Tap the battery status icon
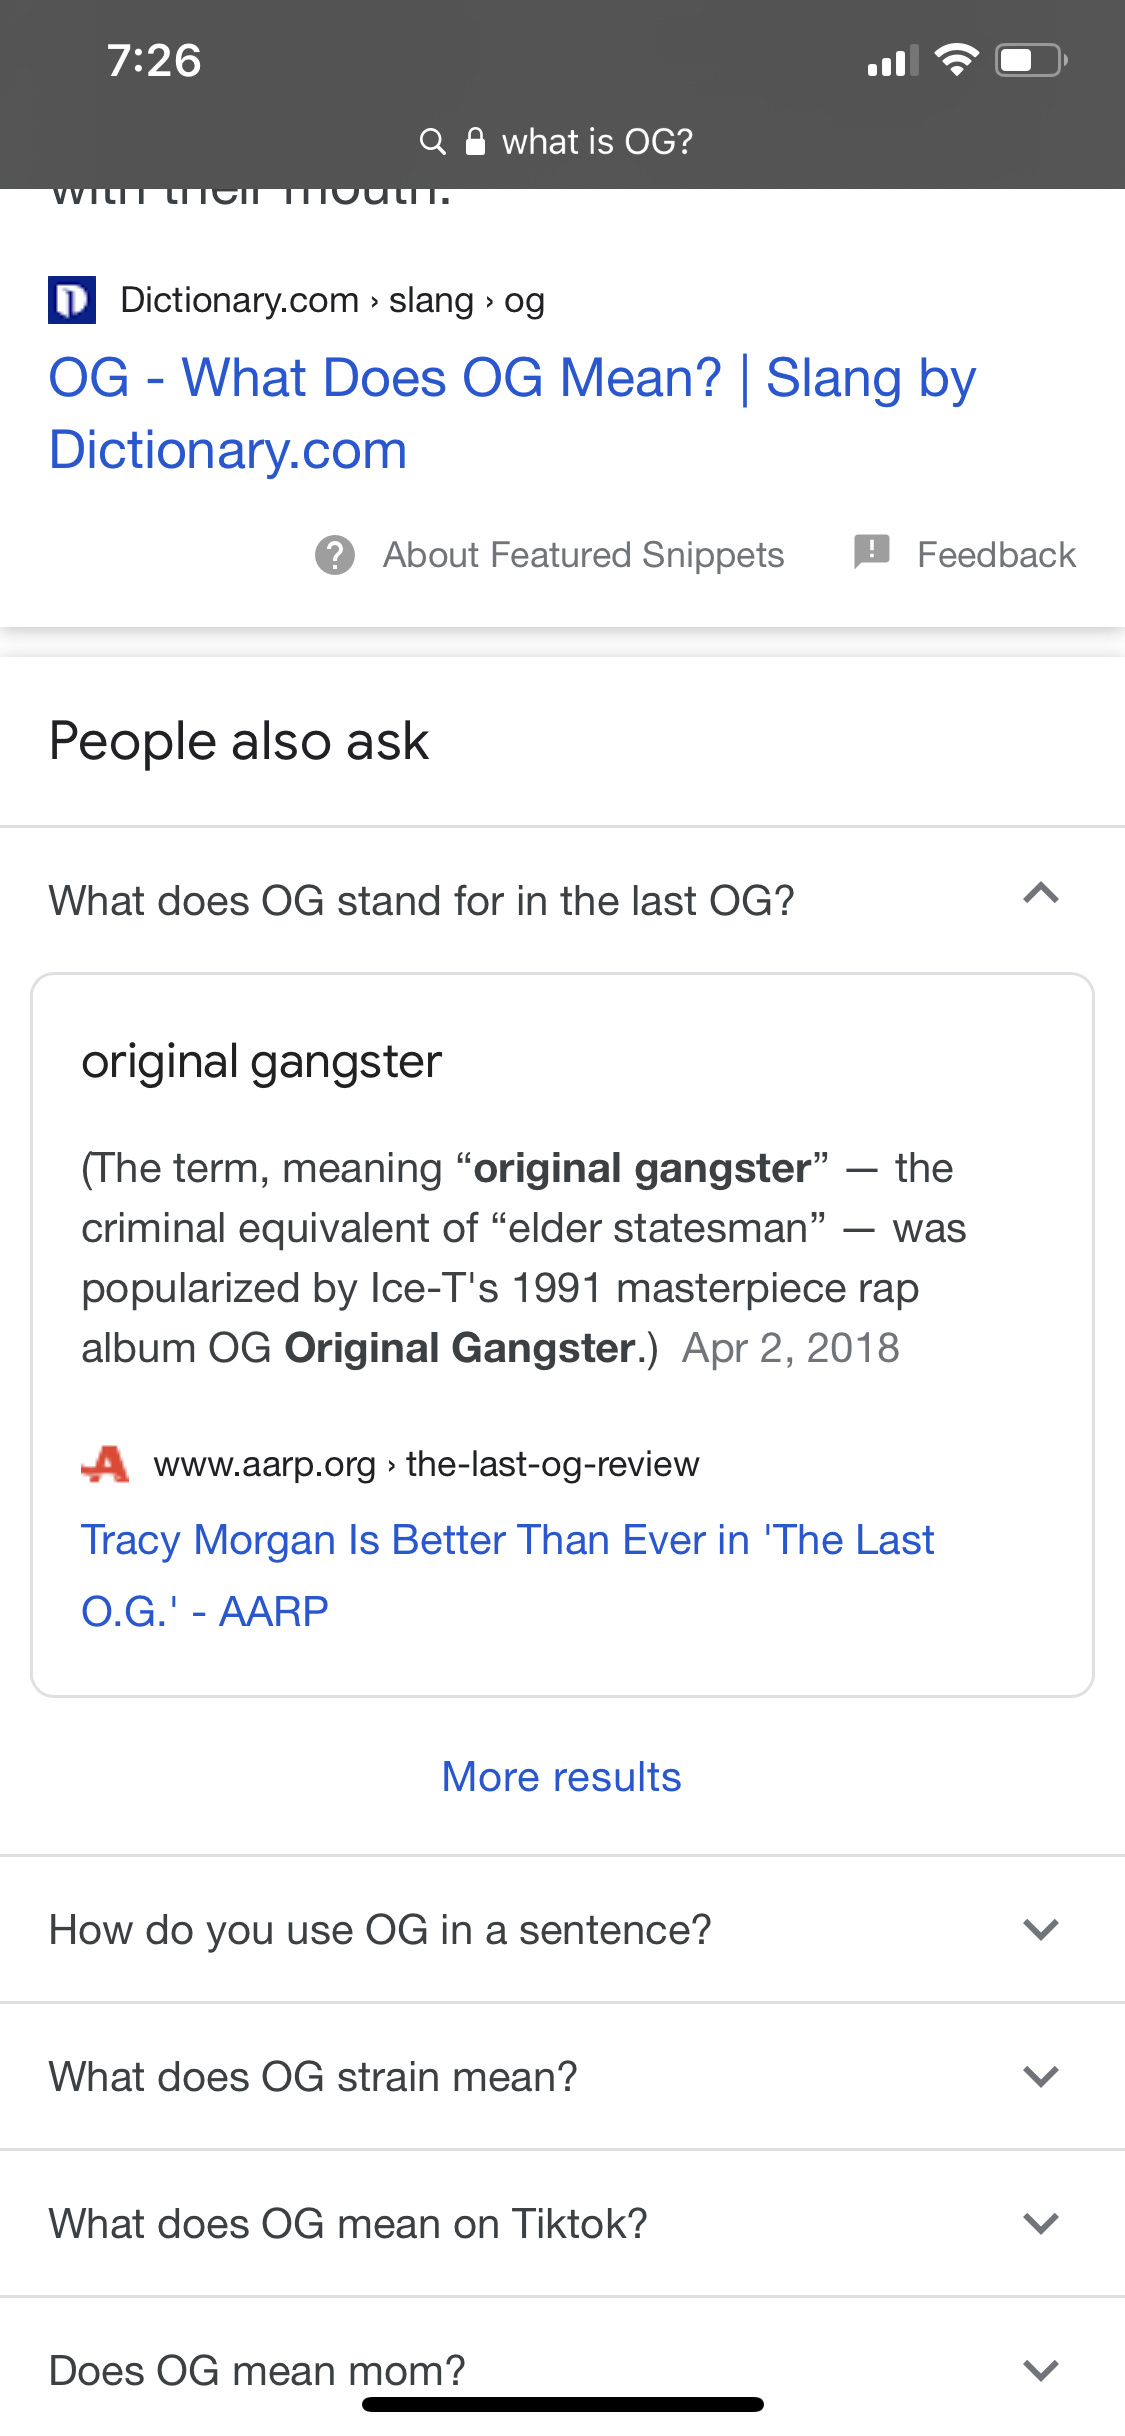This screenshot has height=2436, width=1125. point(1032,61)
